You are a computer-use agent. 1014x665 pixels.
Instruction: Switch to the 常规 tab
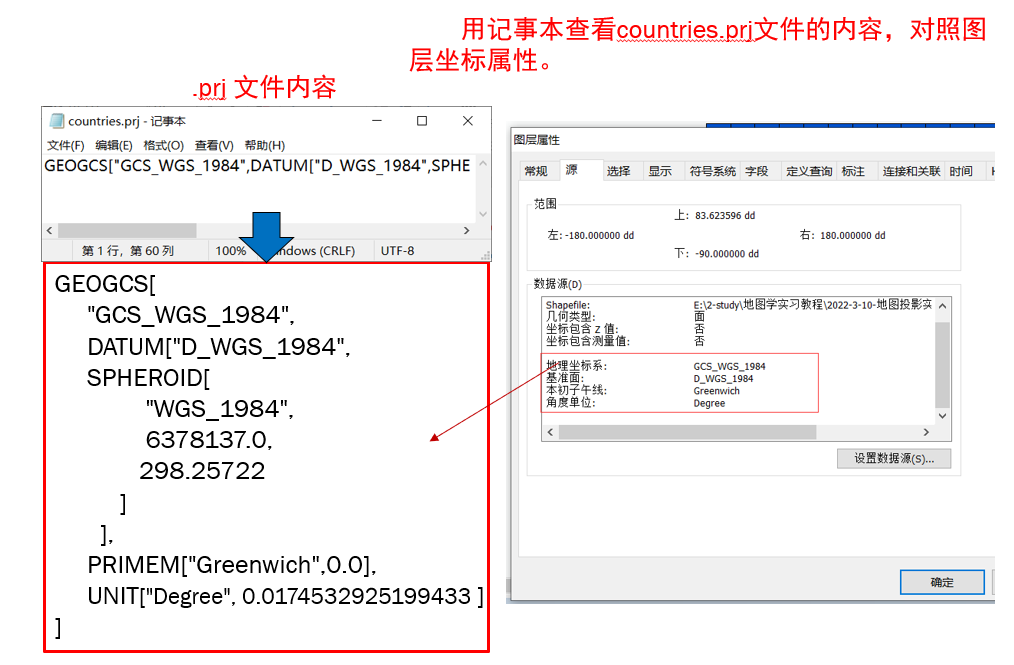point(536,171)
